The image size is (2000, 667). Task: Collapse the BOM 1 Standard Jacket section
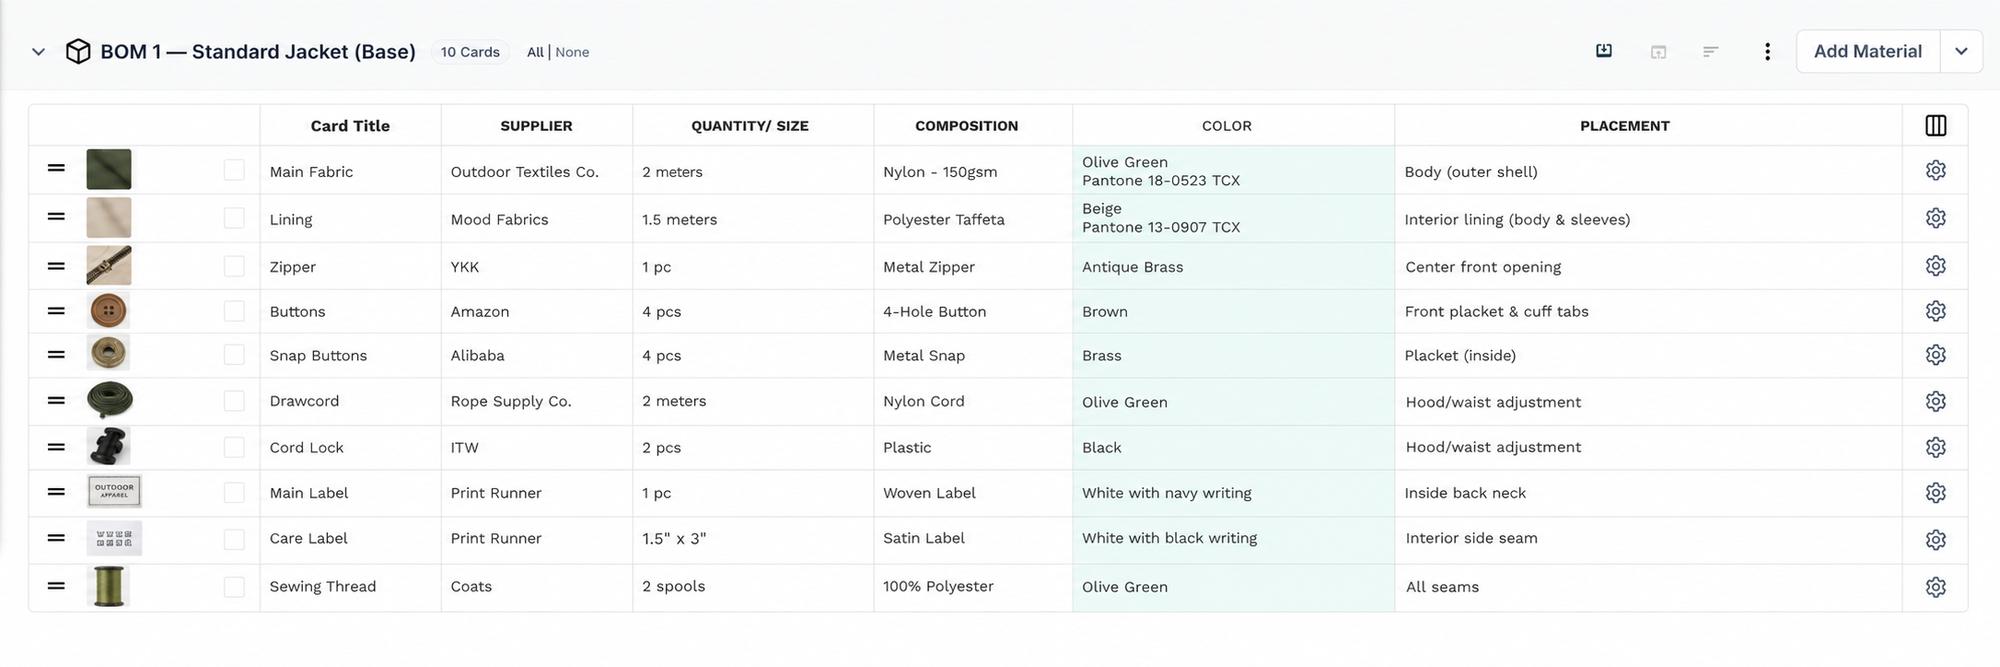[38, 52]
